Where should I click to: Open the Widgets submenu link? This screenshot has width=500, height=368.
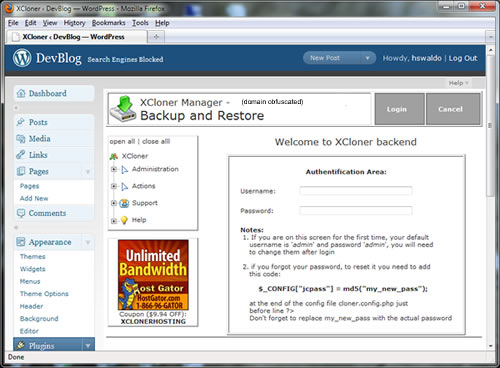33,269
